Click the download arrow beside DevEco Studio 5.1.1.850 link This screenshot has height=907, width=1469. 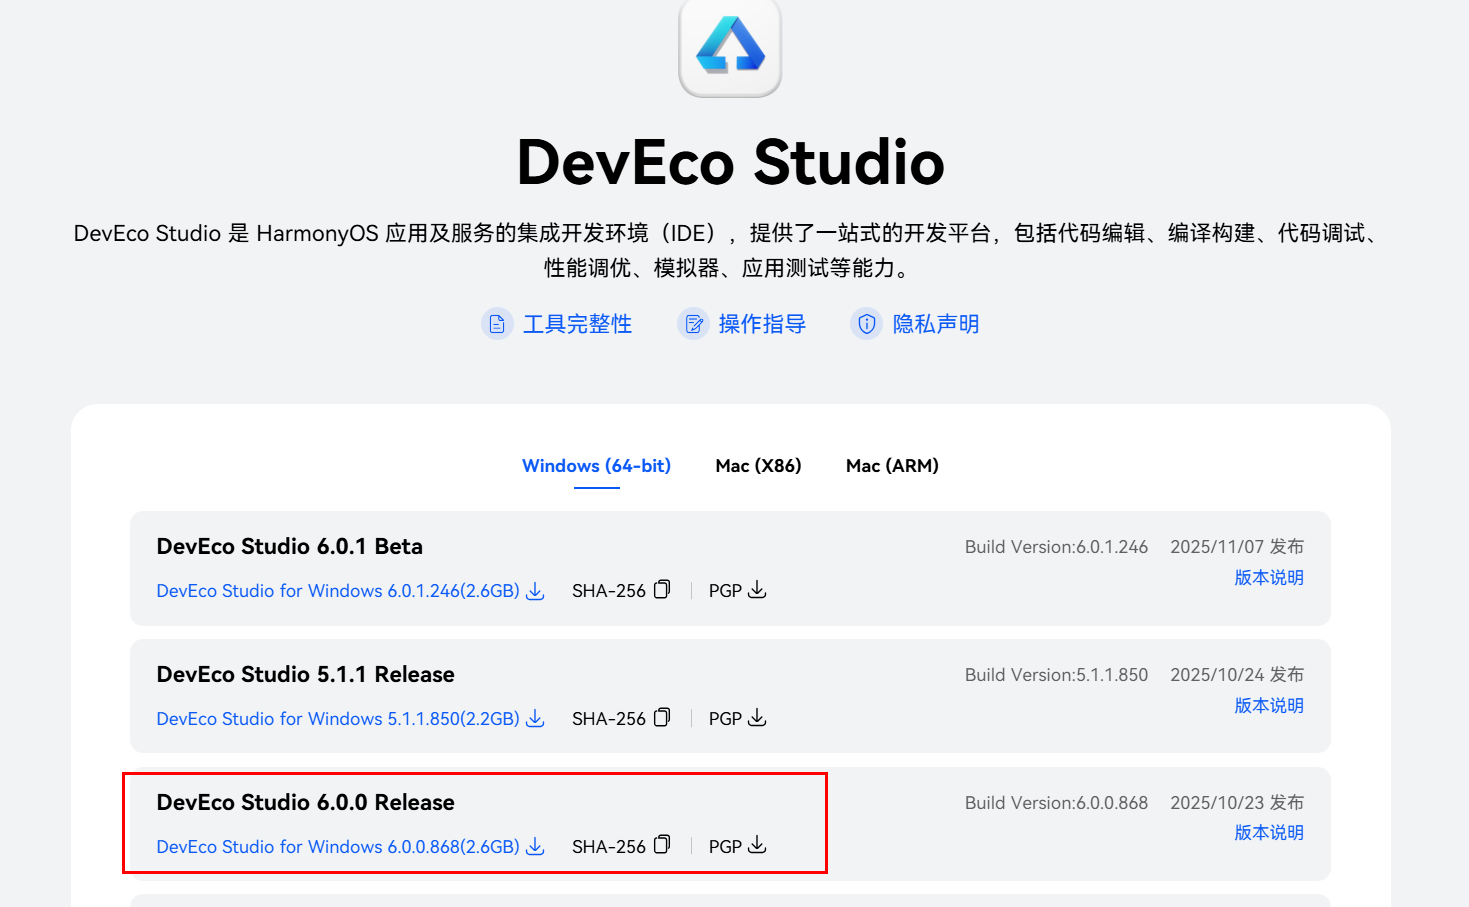(535, 718)
